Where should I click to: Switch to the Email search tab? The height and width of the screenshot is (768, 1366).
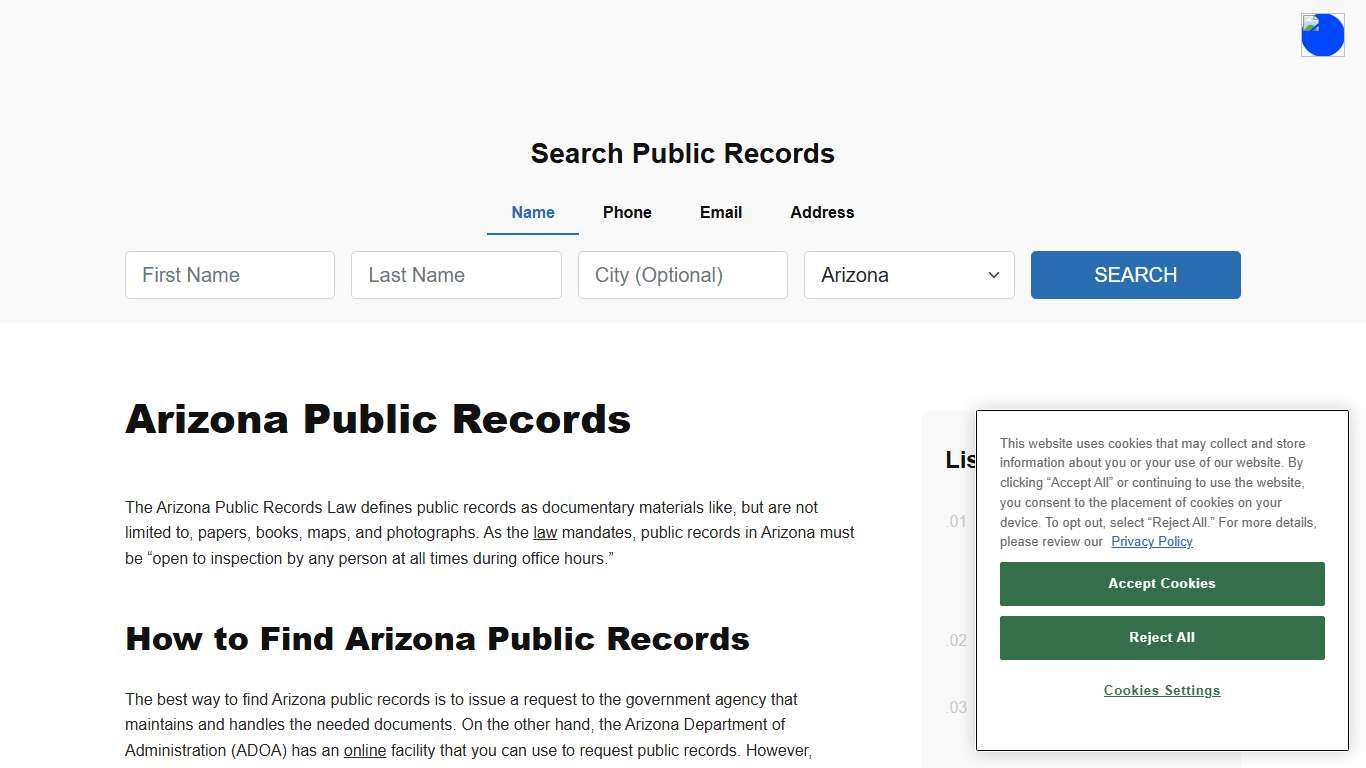click(x=720, y=212)
